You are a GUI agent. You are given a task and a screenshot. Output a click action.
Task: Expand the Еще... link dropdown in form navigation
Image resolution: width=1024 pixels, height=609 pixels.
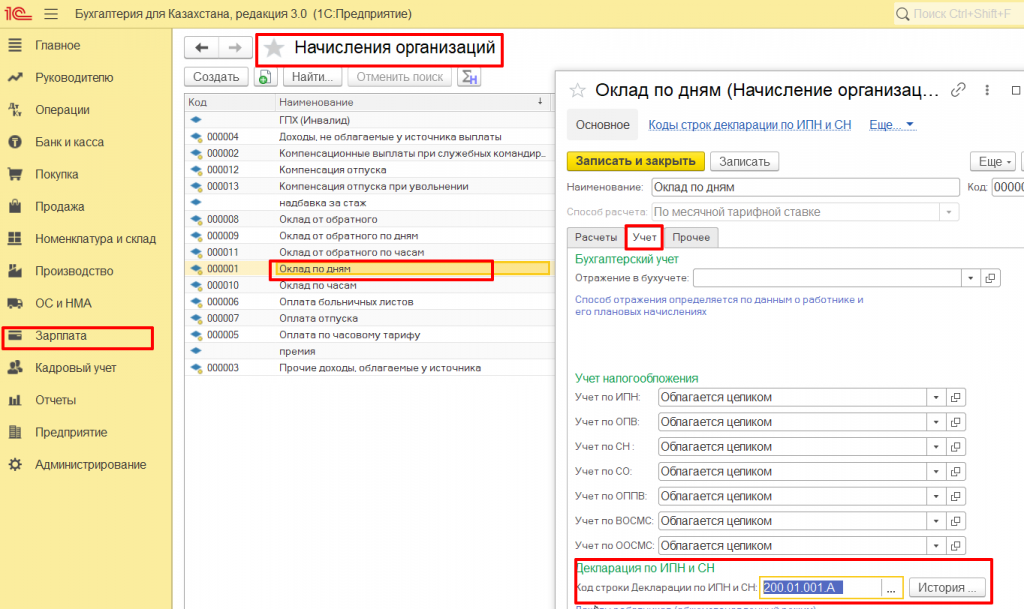pos(891,125)
